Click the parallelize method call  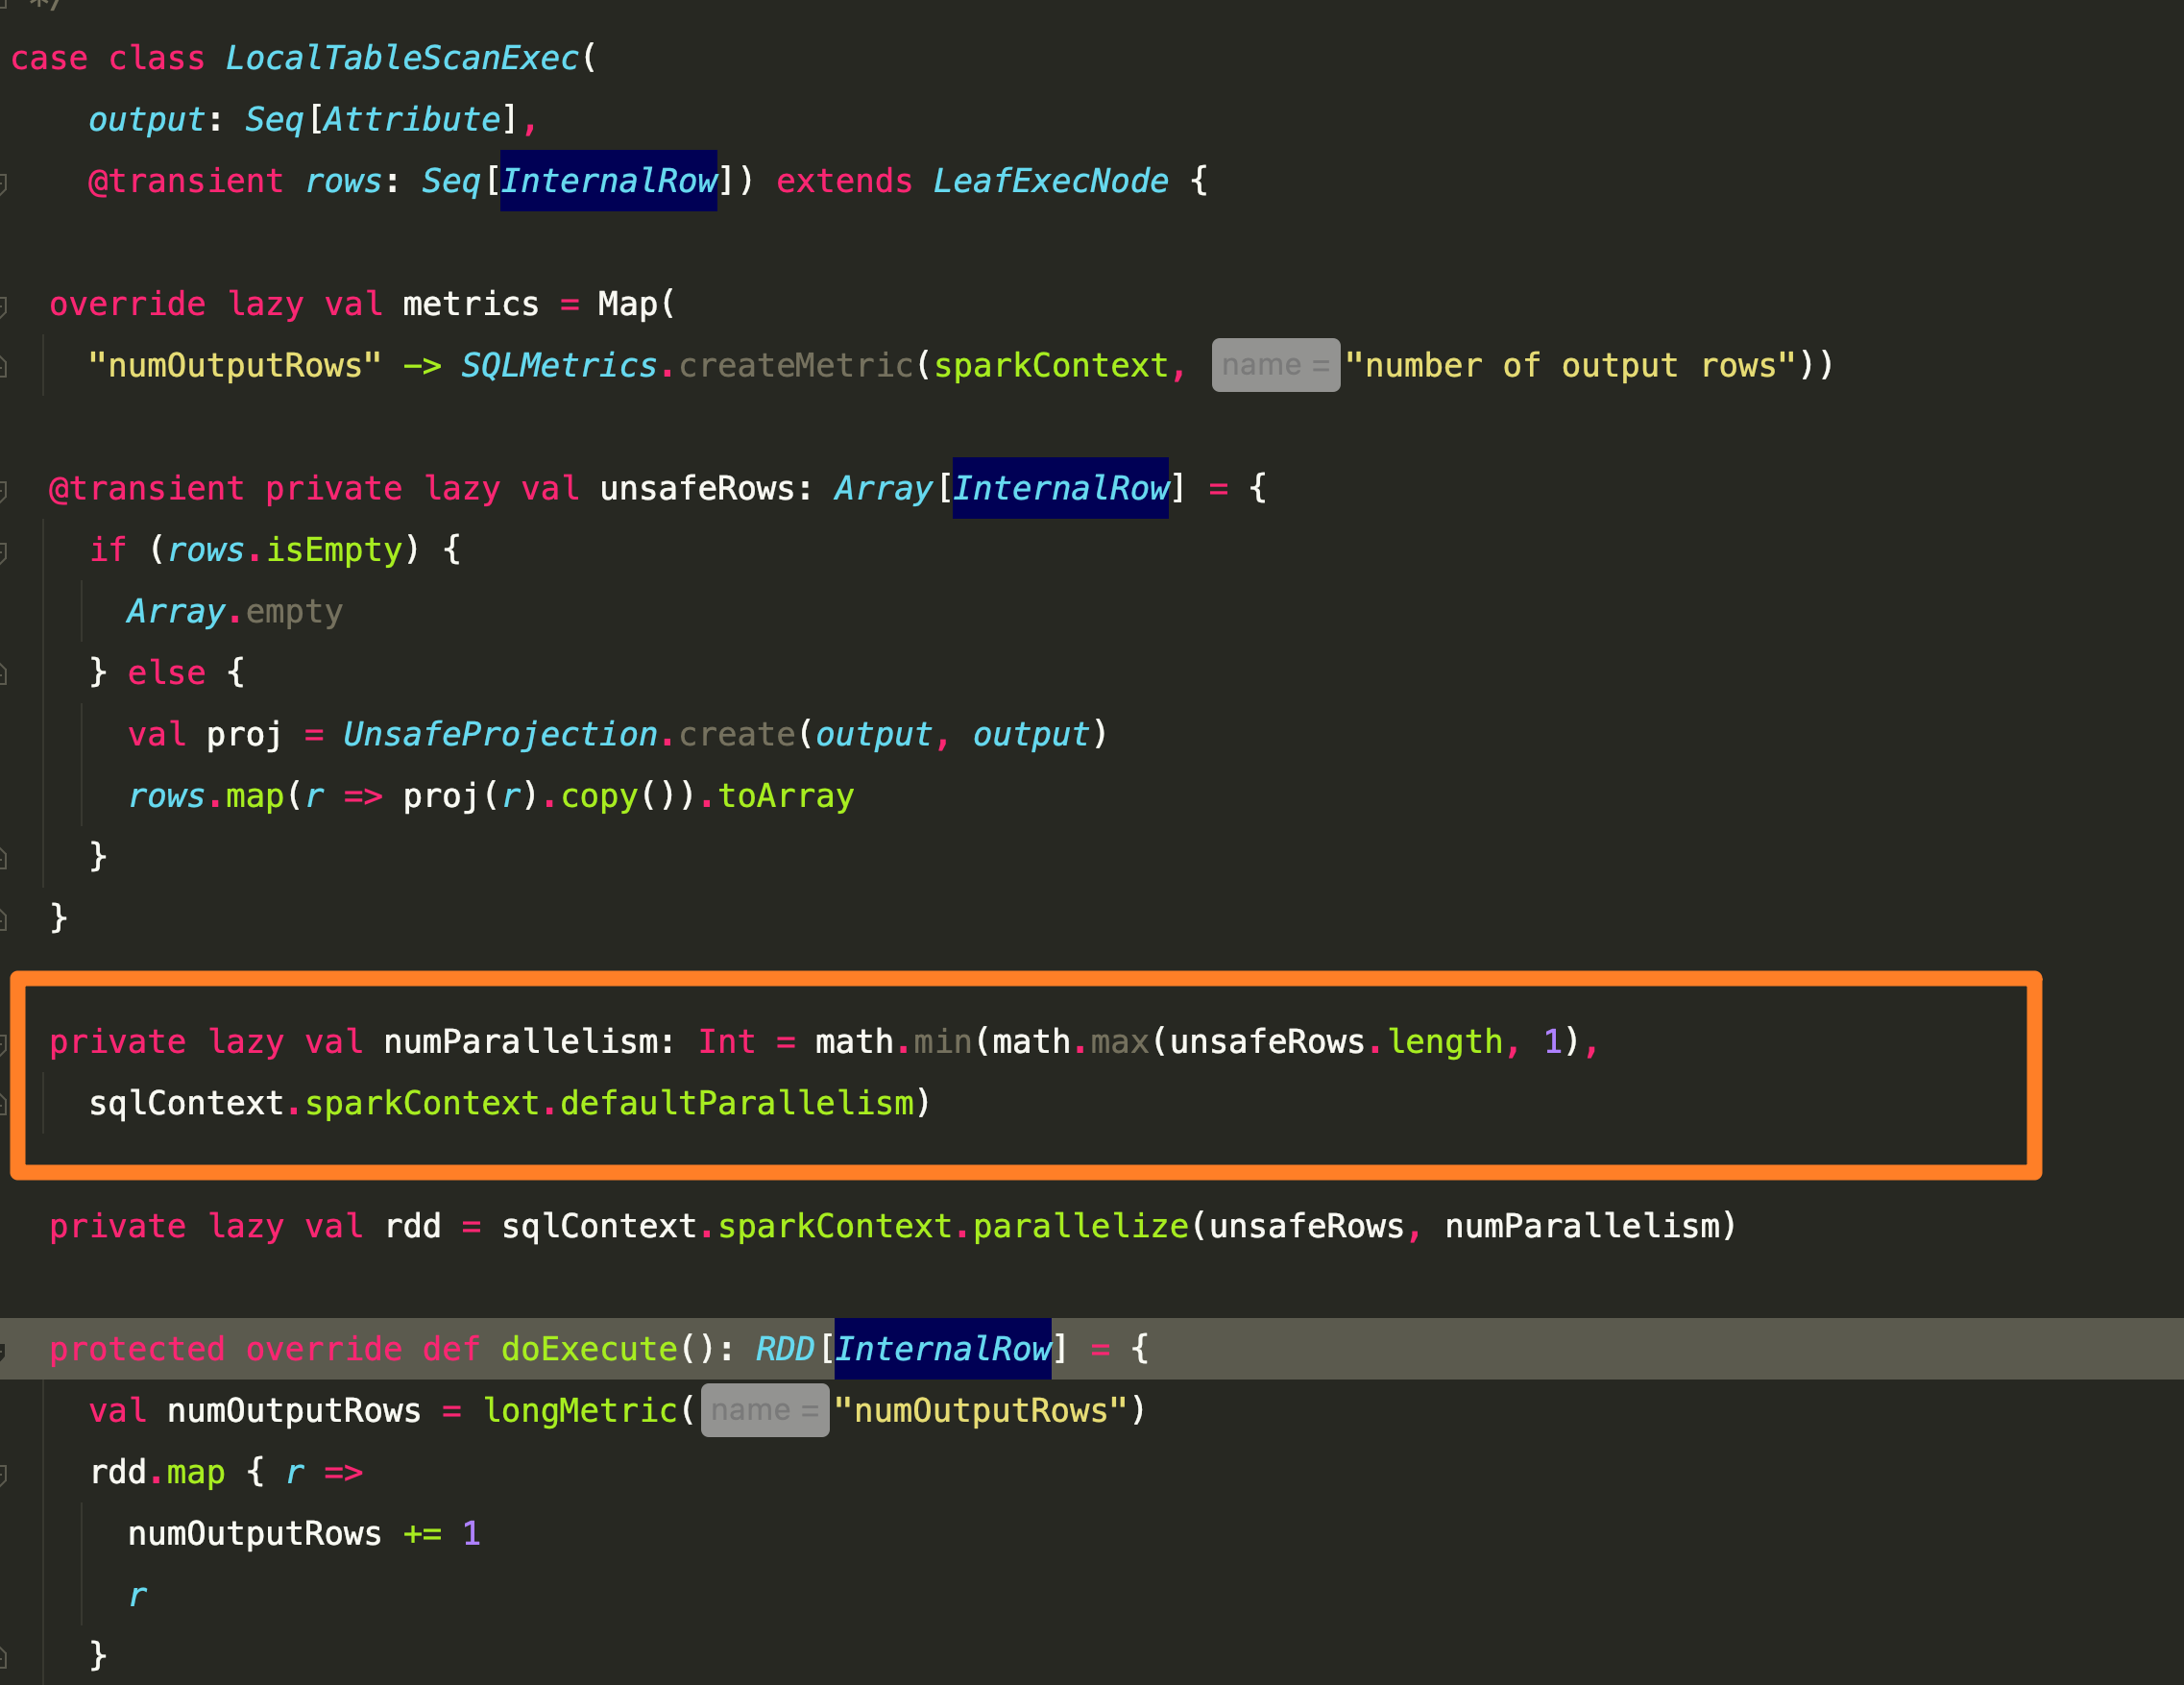click(x=1080, y=1227)
